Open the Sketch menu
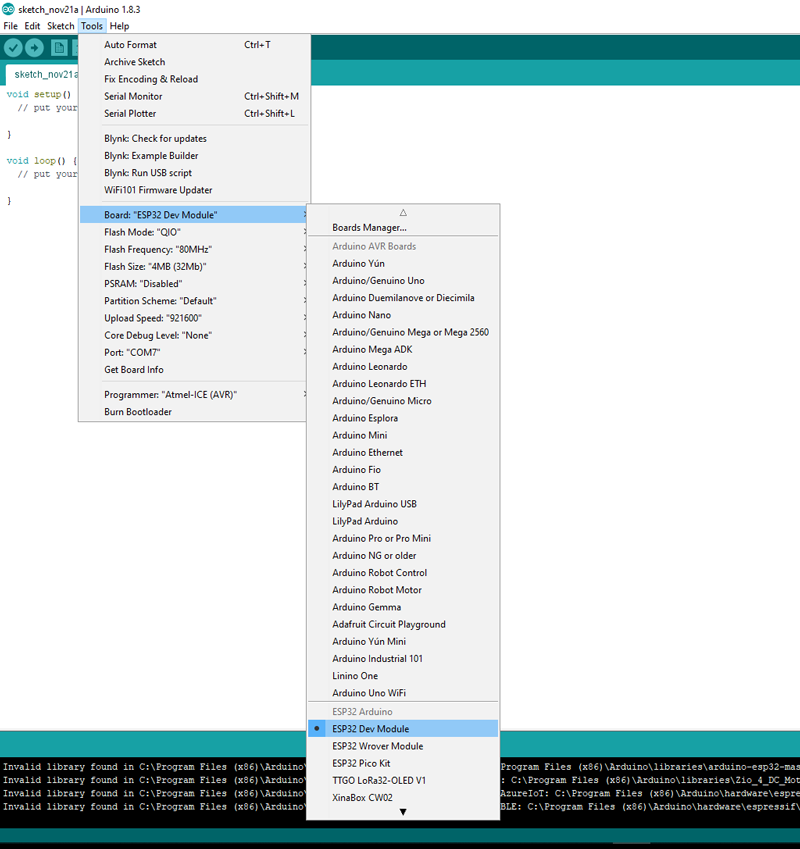Screen dimensions: 800x849 [61, 26]
